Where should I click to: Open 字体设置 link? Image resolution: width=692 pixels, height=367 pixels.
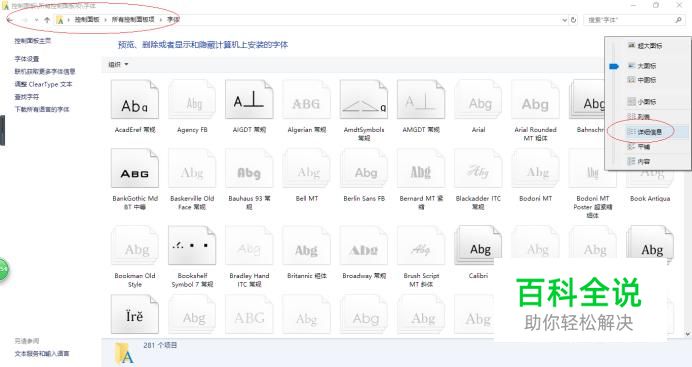tap(26, 59)
